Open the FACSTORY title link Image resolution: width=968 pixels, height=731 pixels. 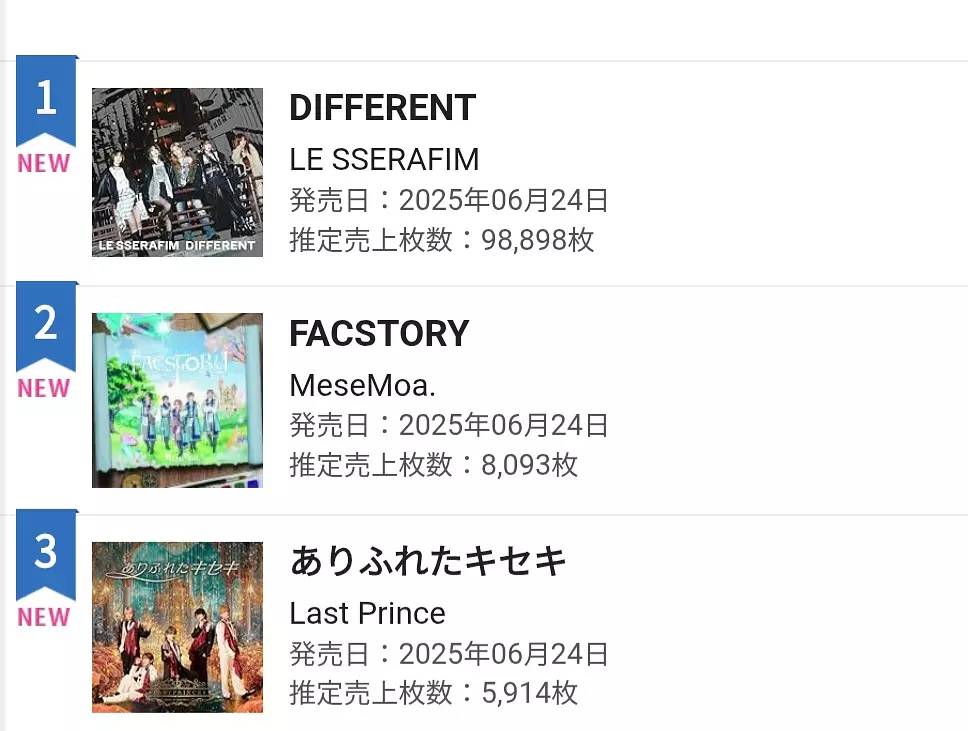379,334
